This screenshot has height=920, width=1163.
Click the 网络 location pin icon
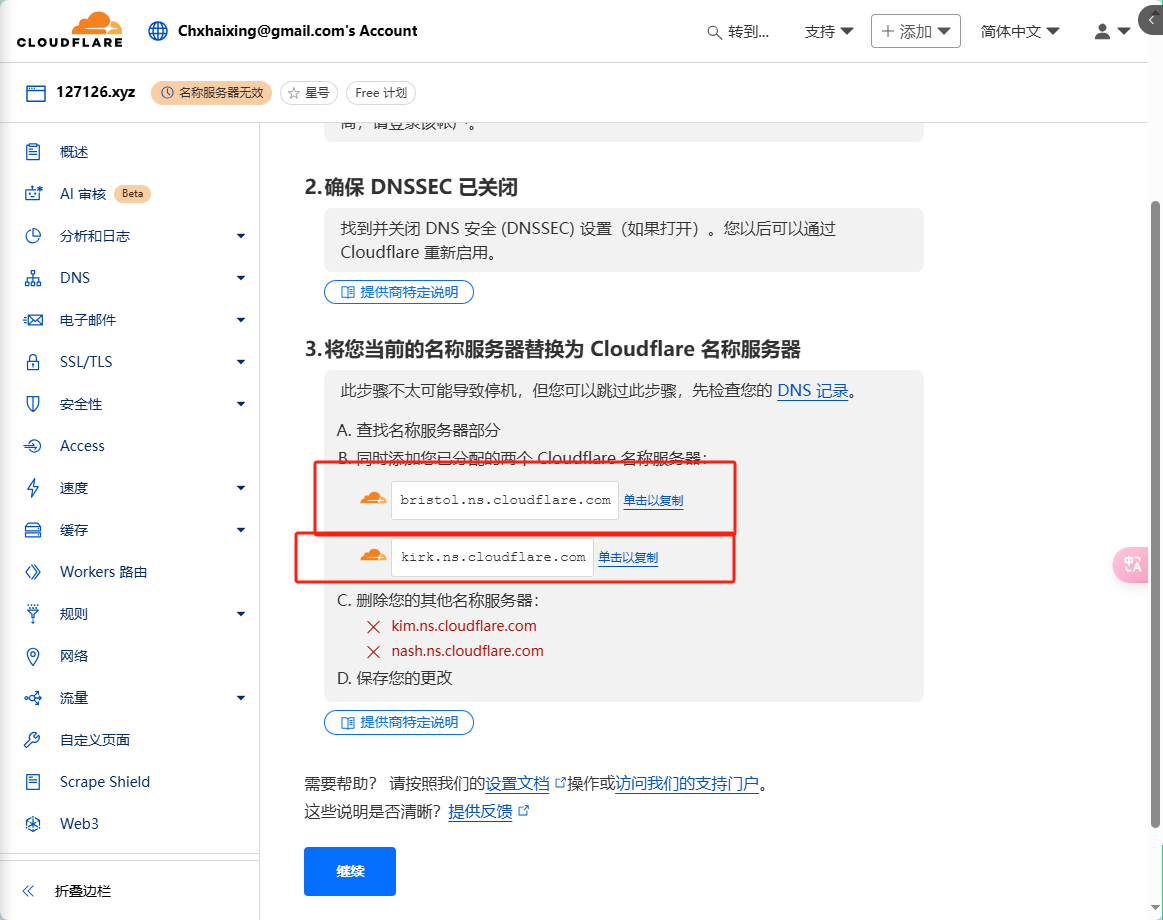coord(33,656)
